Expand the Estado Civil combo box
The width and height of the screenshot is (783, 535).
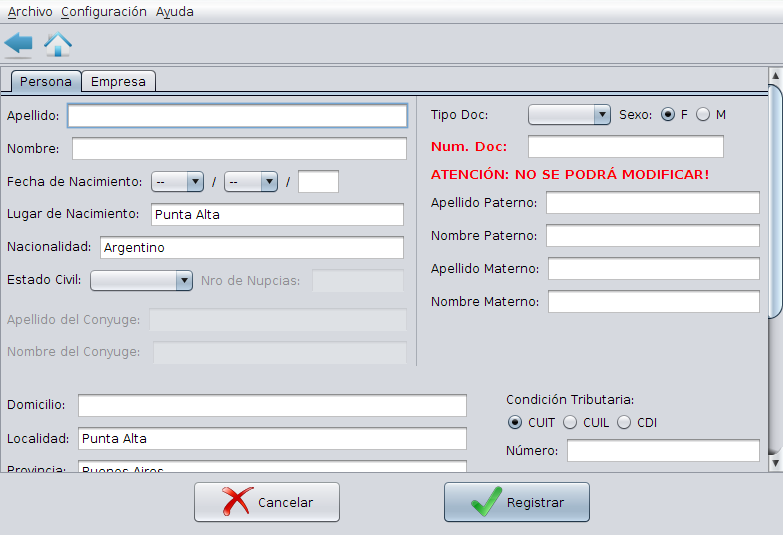point(141,281)
